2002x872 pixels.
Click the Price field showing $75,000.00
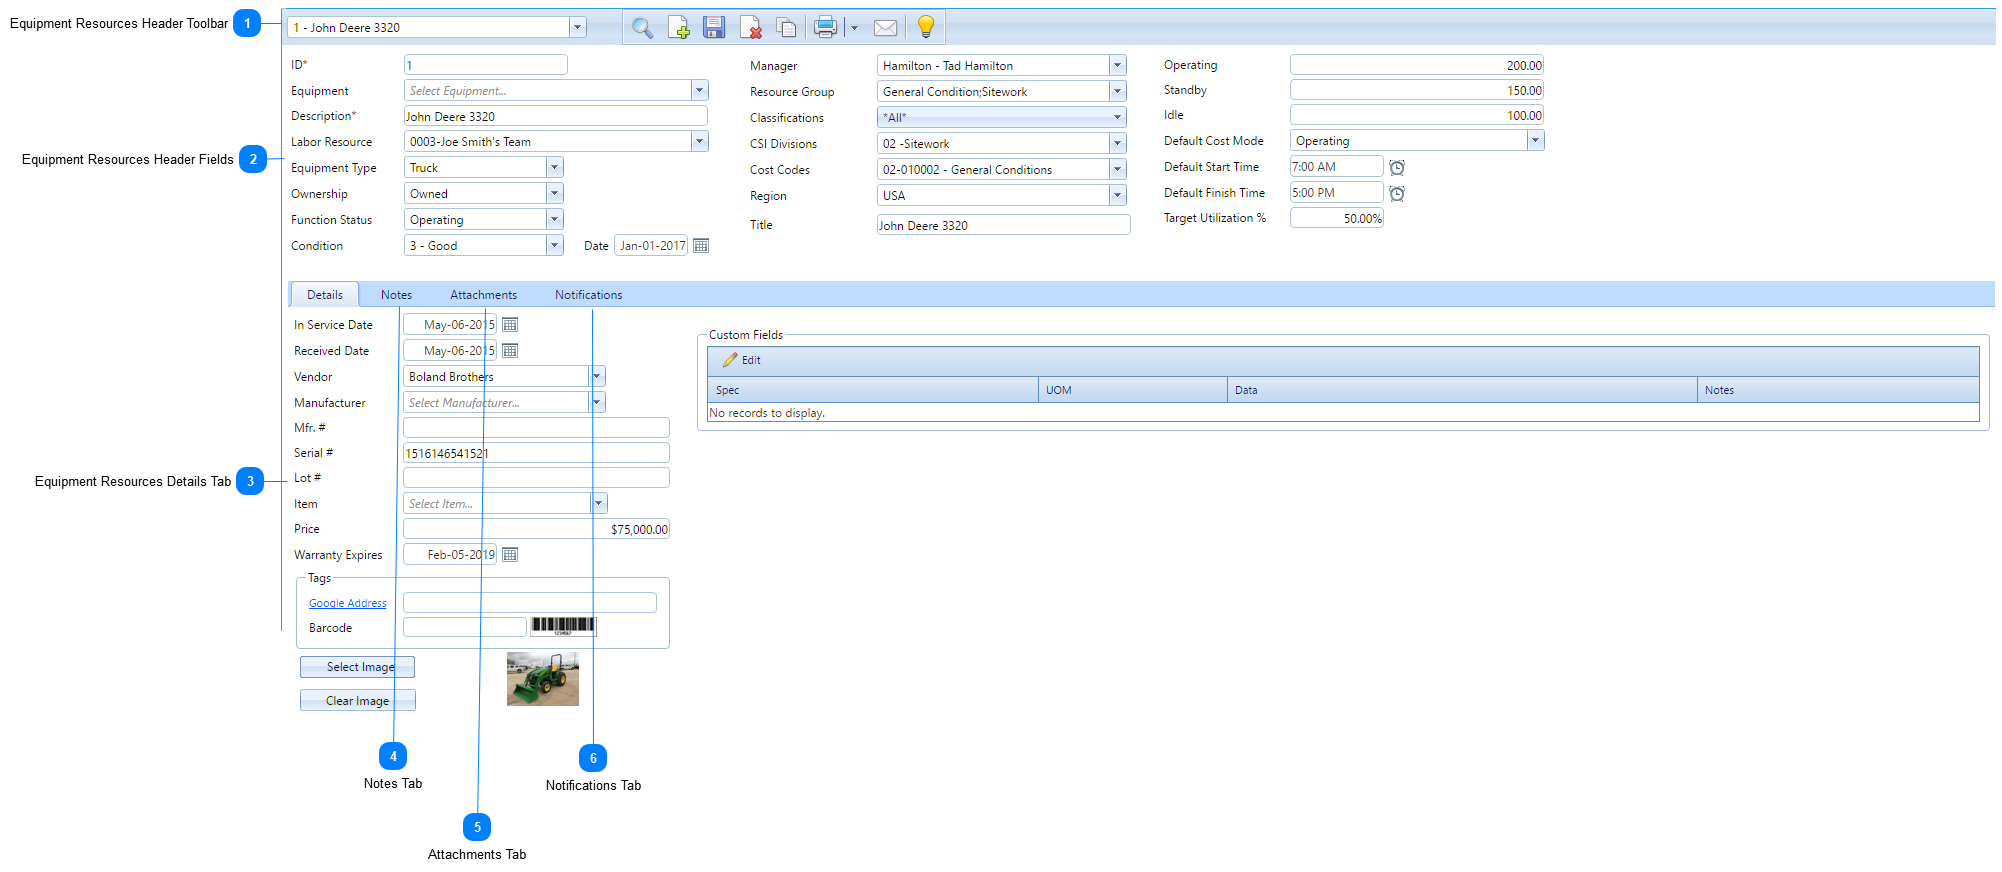pyautogui.click(x=536, y=529)
